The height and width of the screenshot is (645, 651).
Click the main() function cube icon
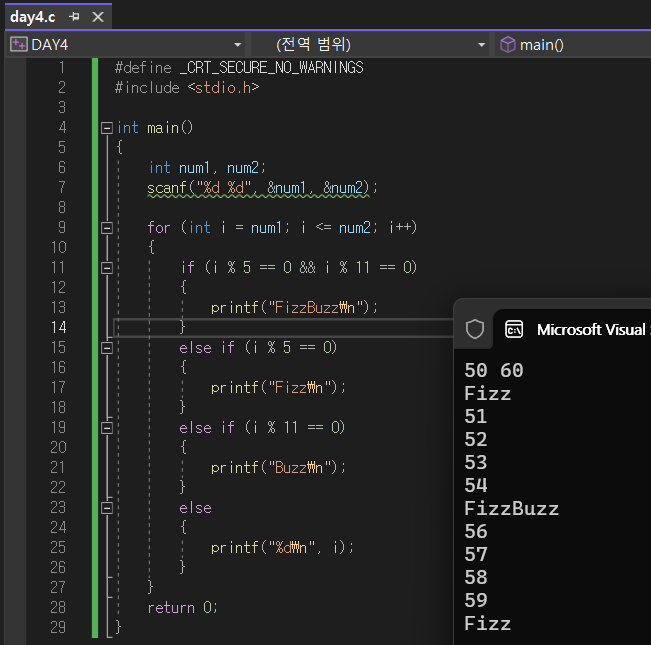point(507,45)
